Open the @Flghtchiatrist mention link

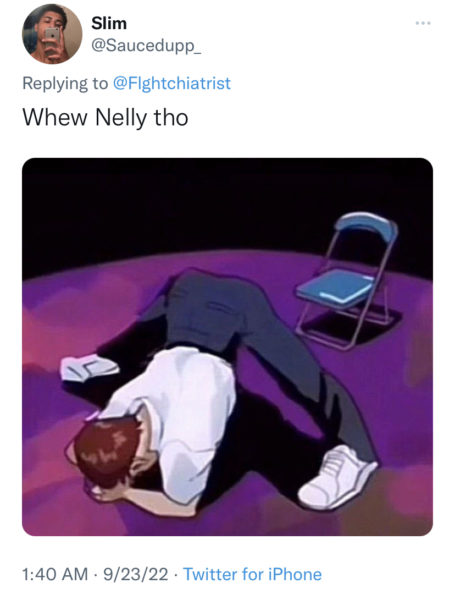(171, 83)
